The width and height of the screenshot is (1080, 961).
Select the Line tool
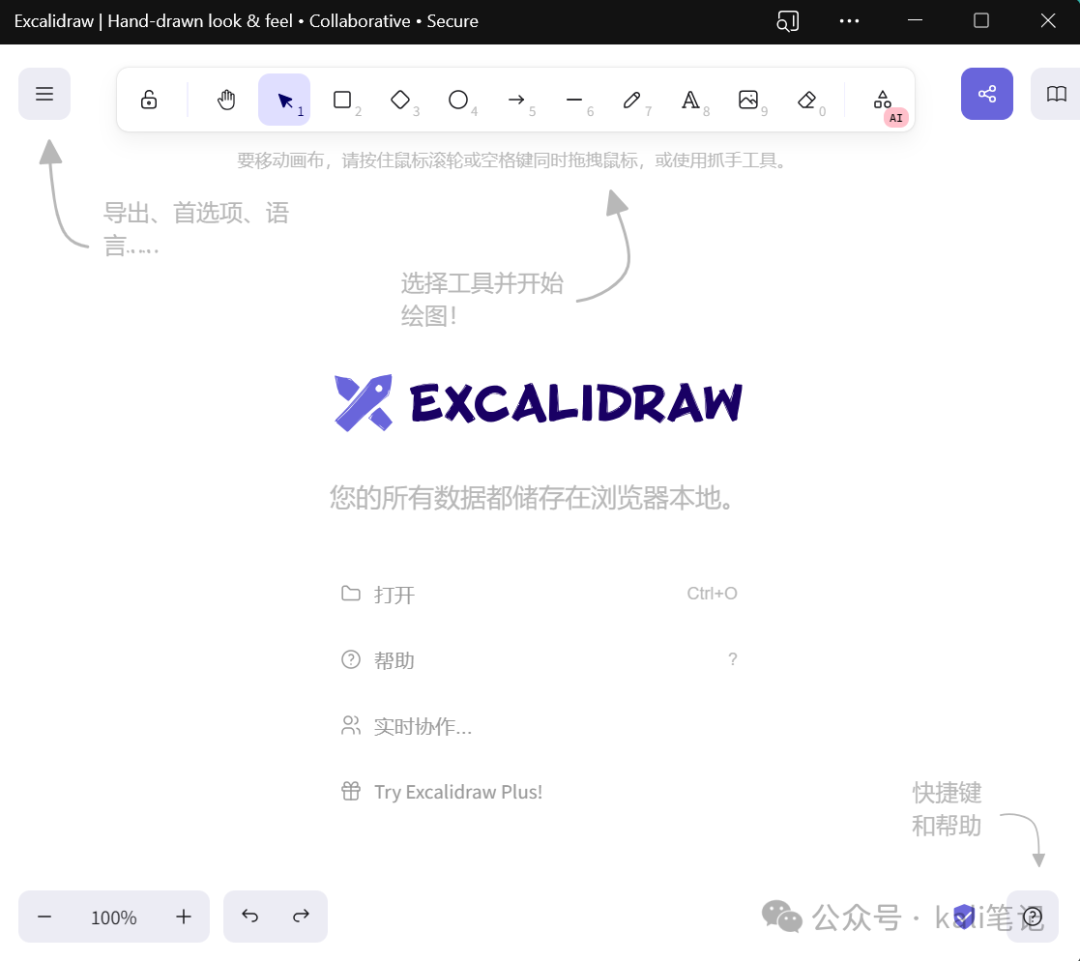click(x=574, y=100)
